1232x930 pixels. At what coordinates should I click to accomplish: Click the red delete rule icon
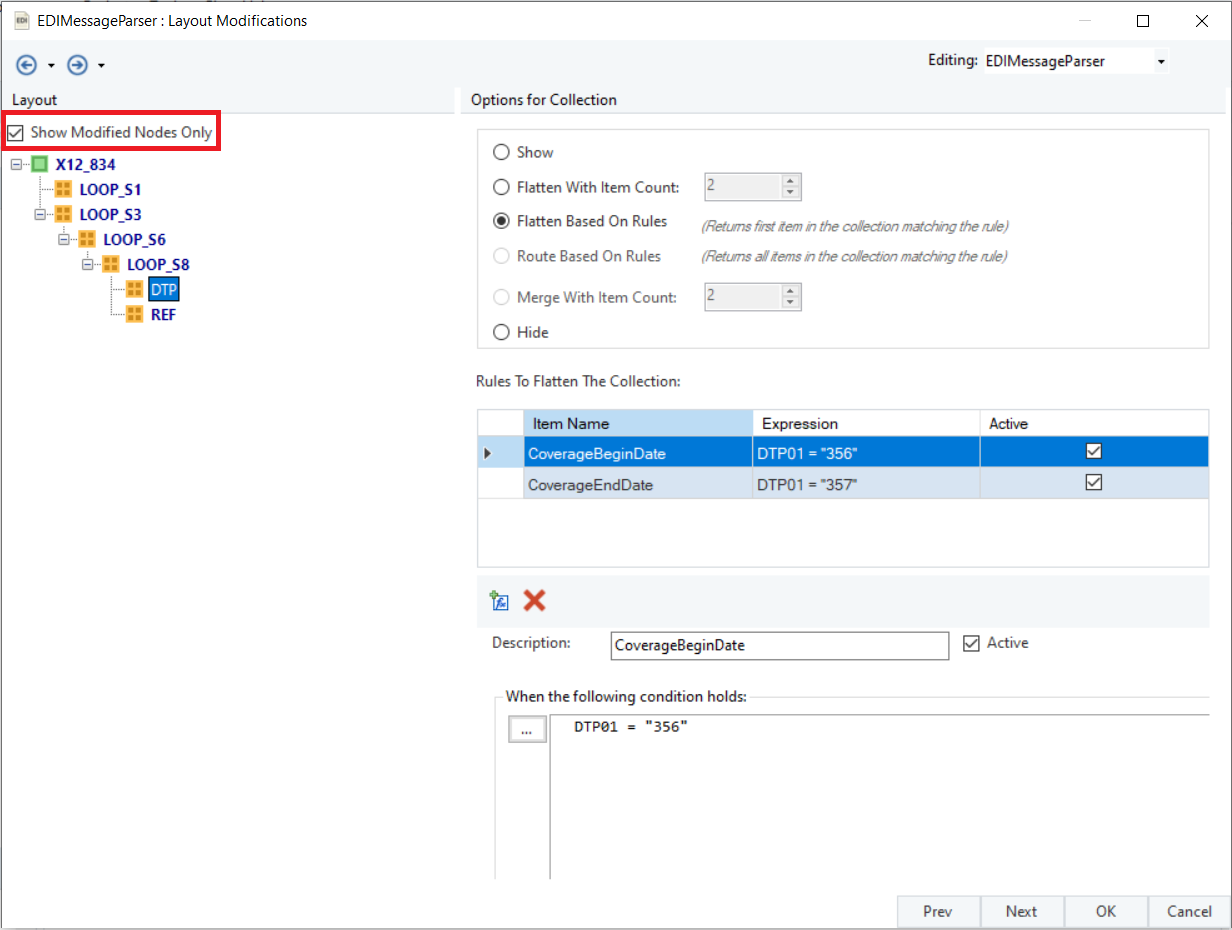click(535, 600)
